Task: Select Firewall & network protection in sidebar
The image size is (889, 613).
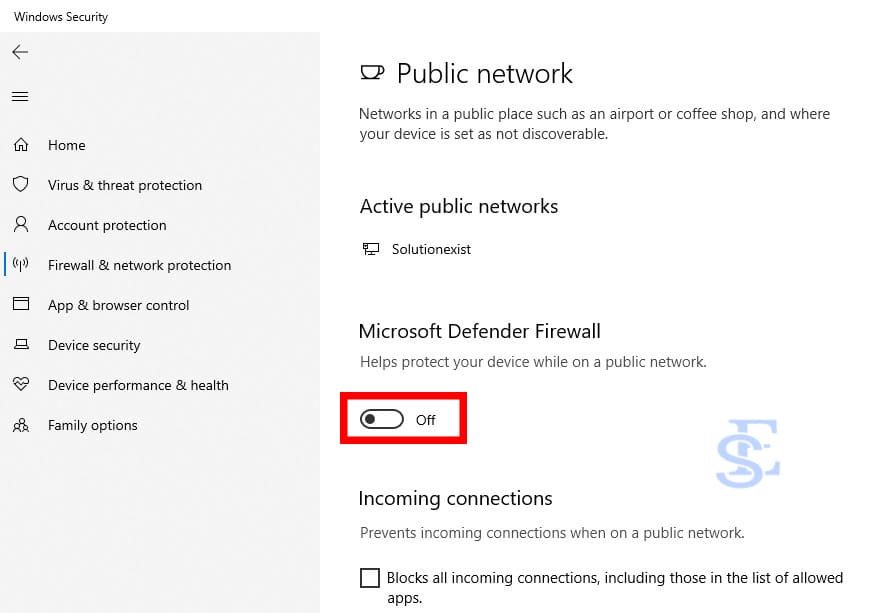Action: tap(139, 265)
